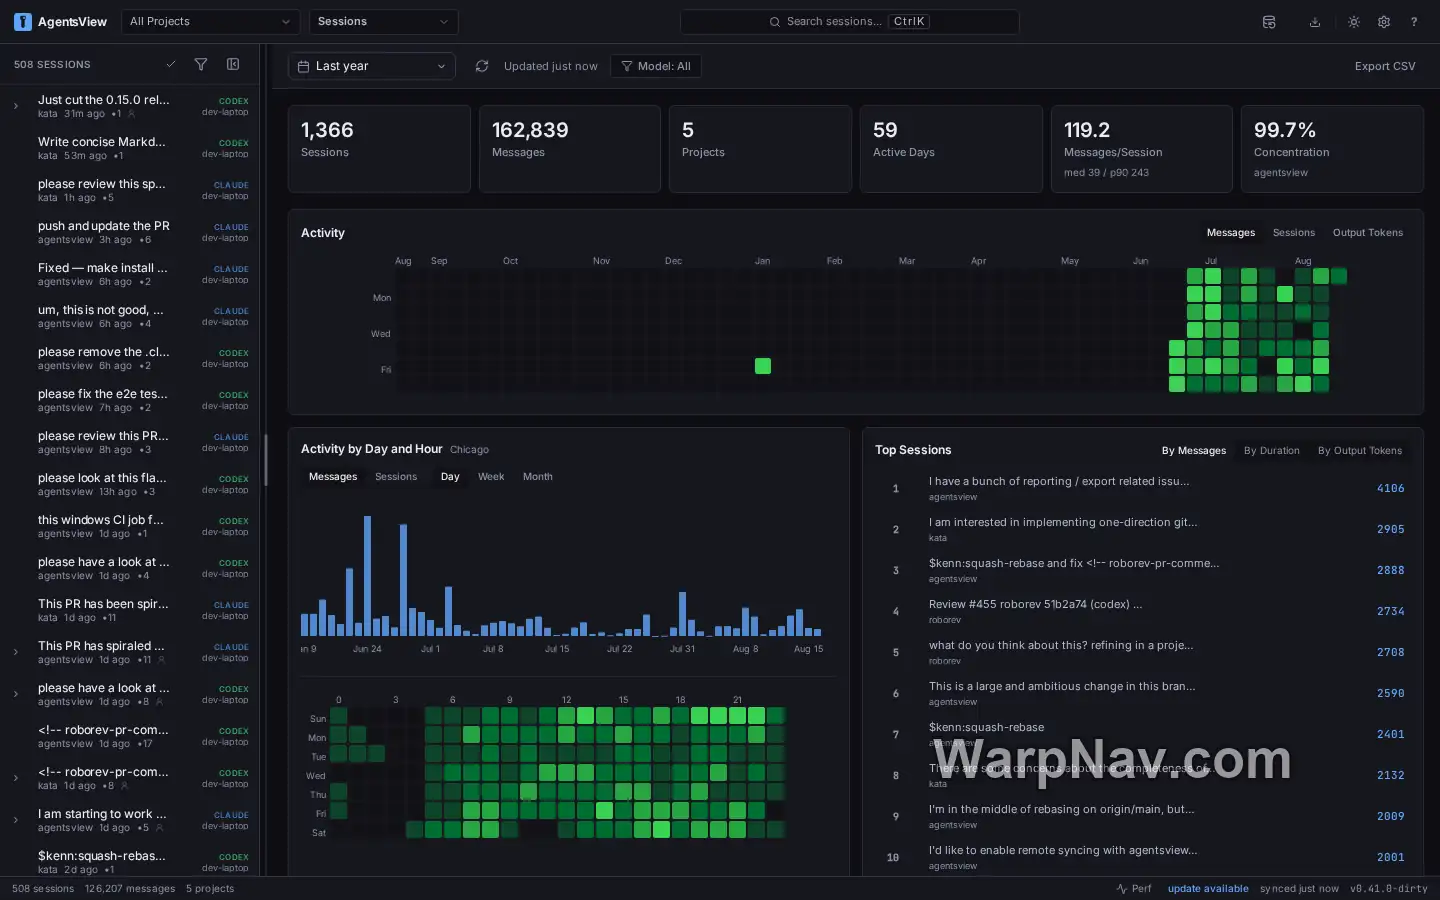Open session 'Write concise Markd...'
The image size is (1440, 900).
coord(131,148)
